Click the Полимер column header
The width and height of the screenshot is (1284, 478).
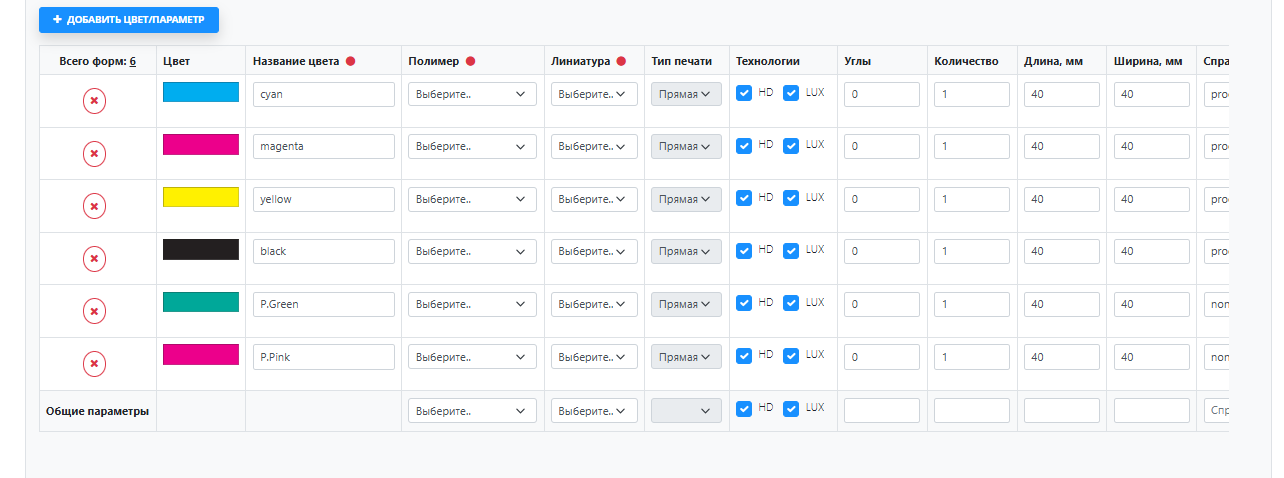[x=434, y=62]
